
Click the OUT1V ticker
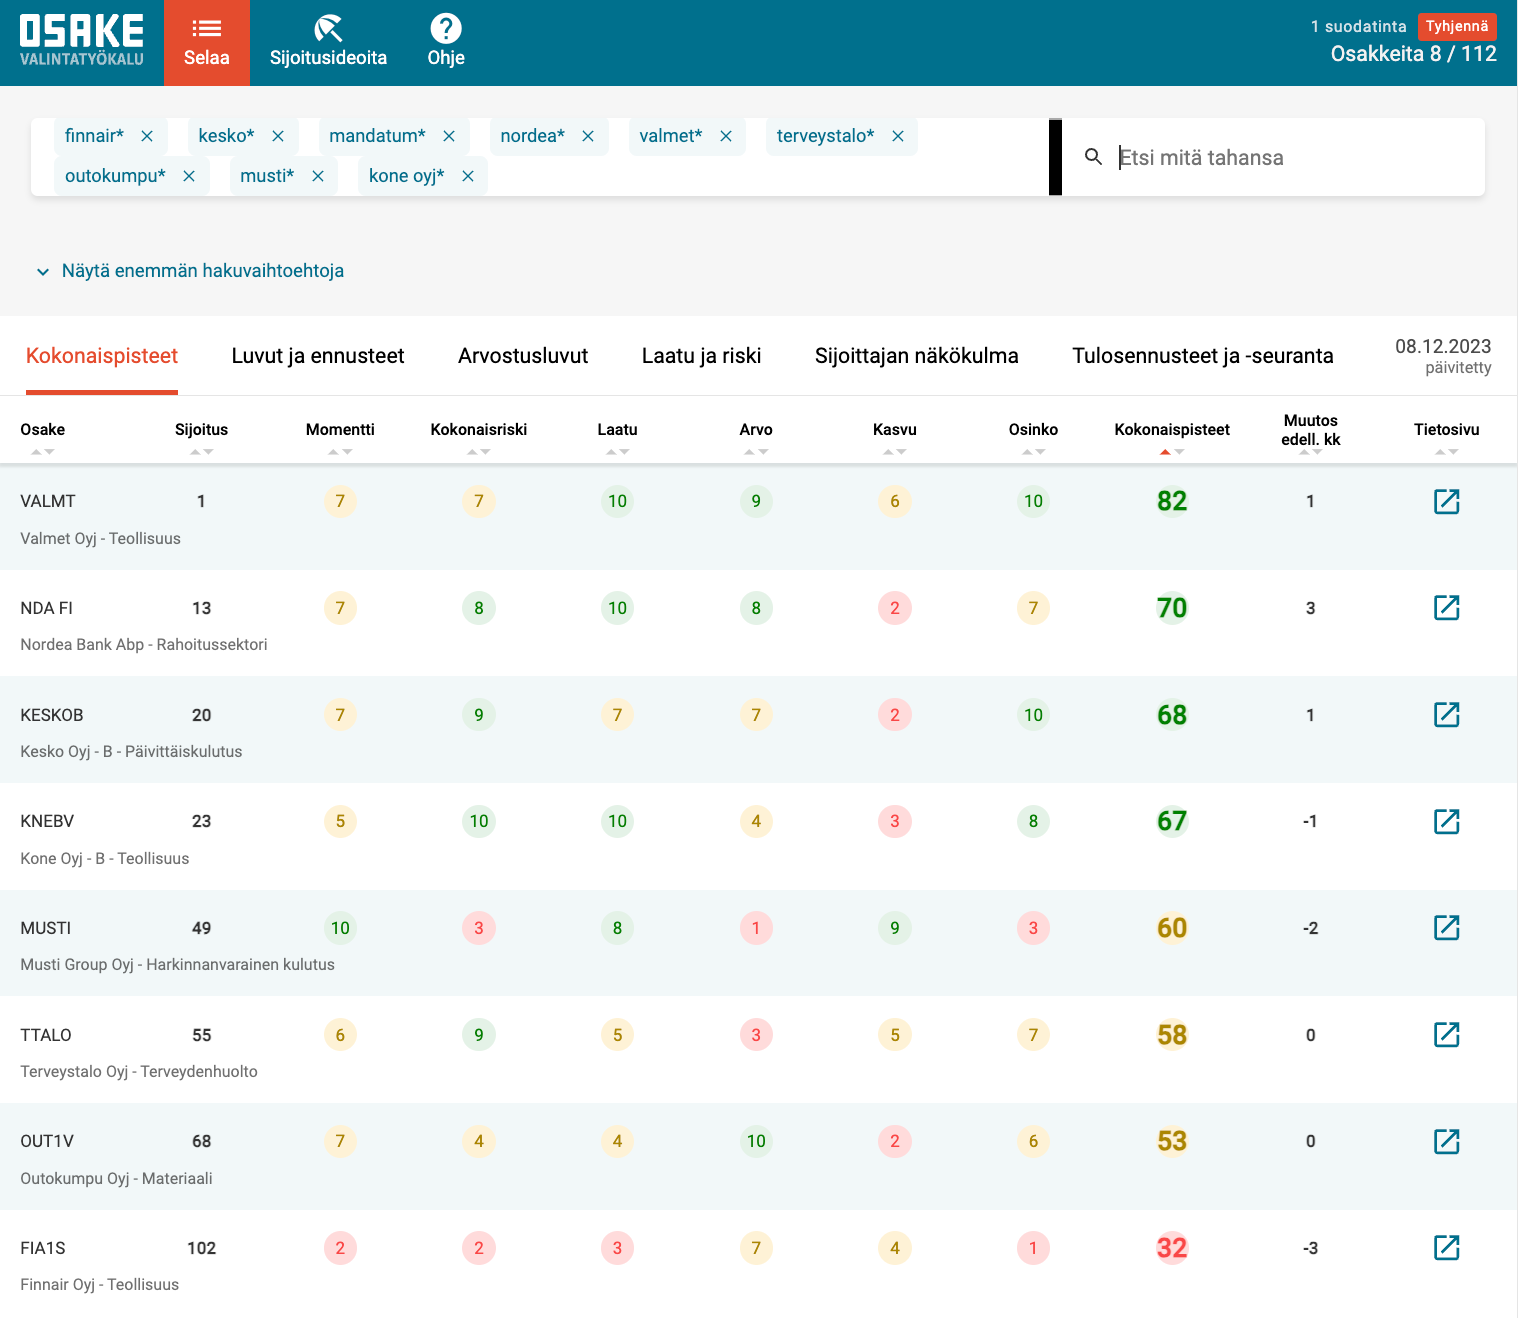pyautogui.click(x=47, y=1141)
